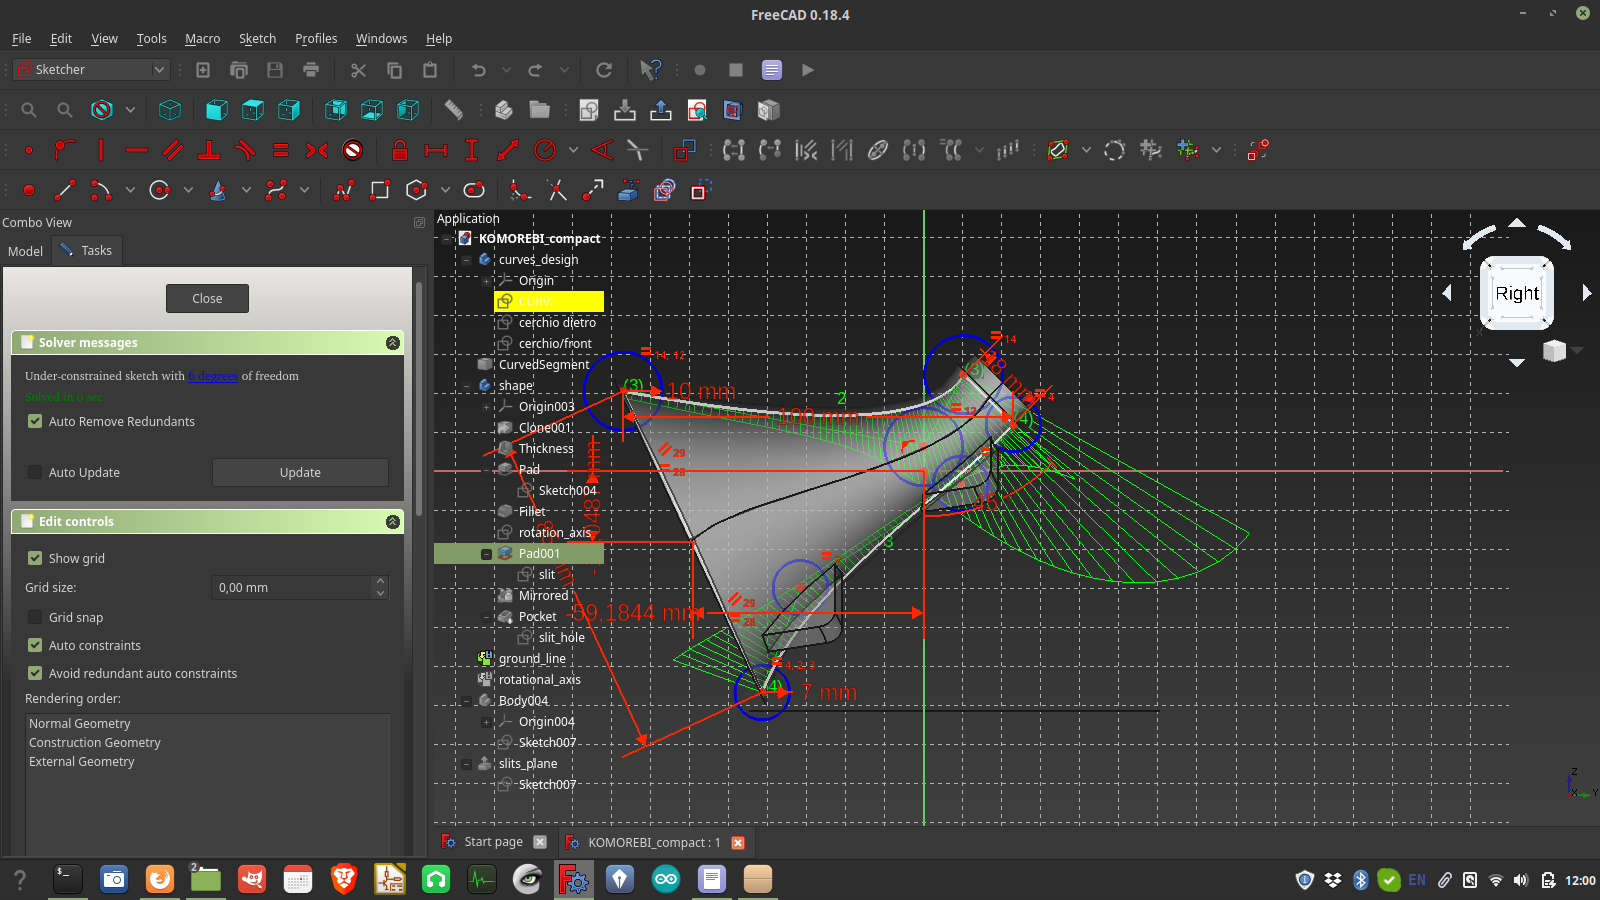Screen dimensions: 1600x900
Task: Click the Update button
Action: pyautogui.click(x=300, y=472)
